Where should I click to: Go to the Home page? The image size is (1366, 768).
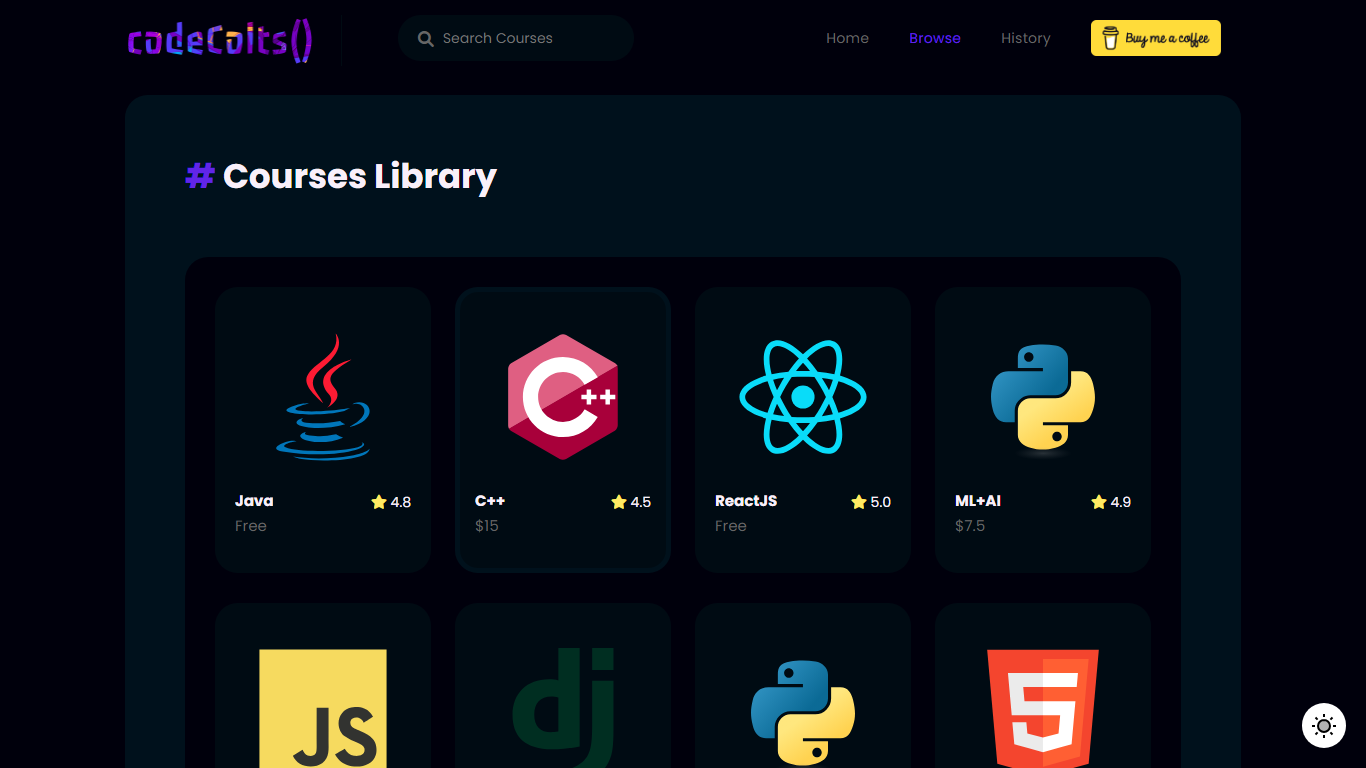pos(847,38)
